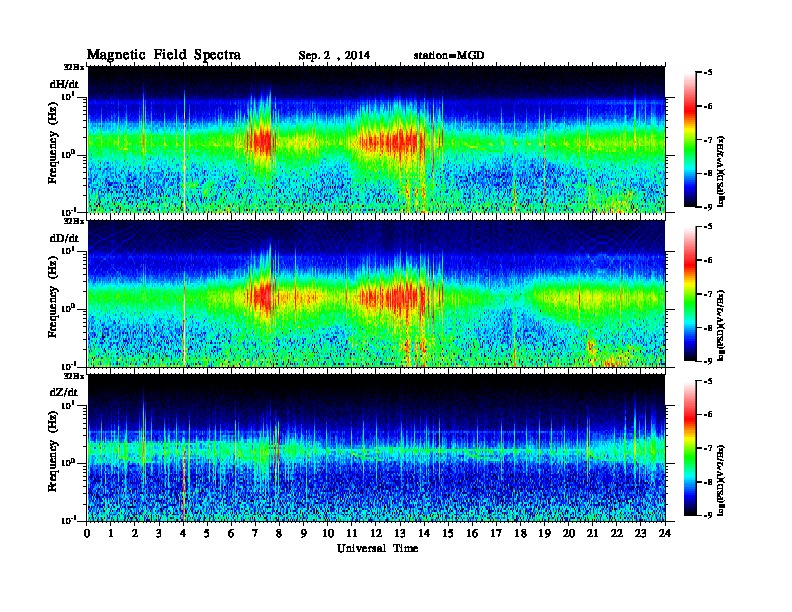792x612 pixels.
Task: Click the -7 label on dD/dt colorbar
Action: (x=708, y=294)
